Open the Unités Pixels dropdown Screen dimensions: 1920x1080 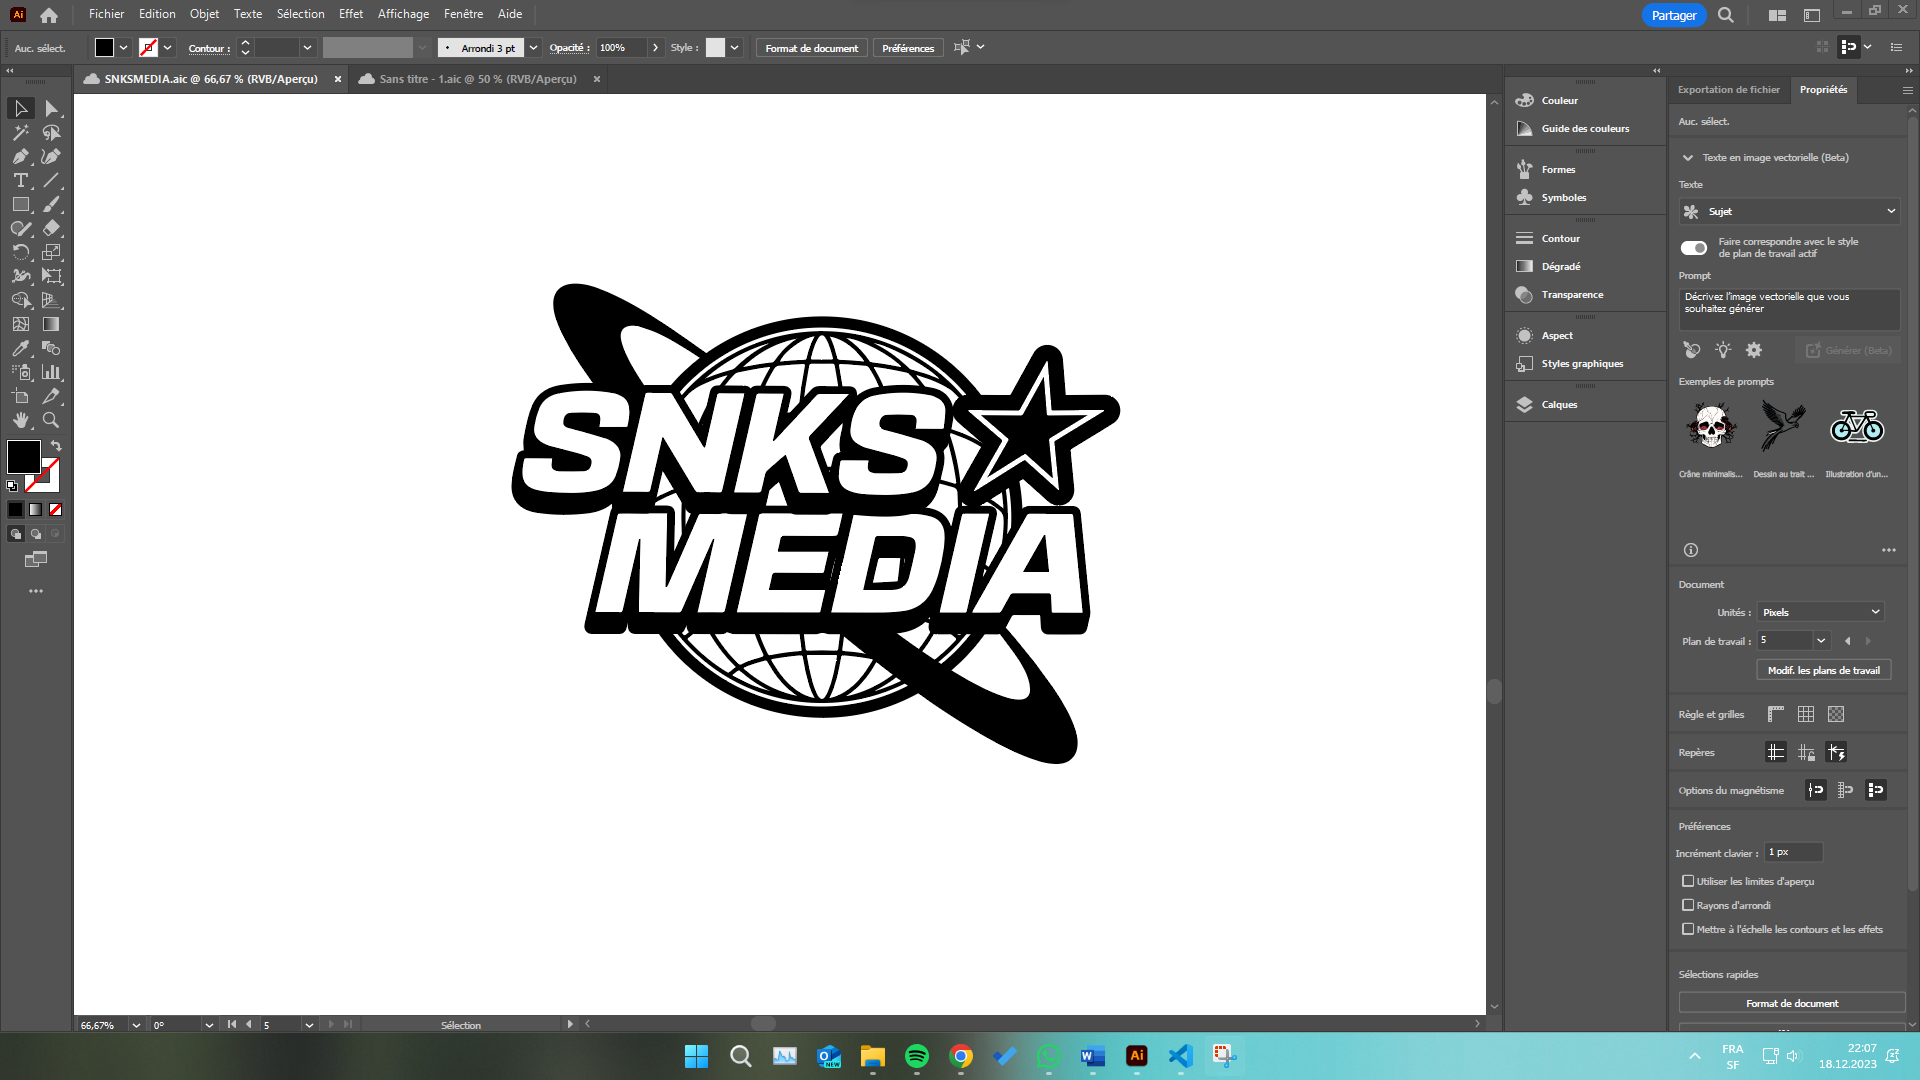click(1821, 612)
